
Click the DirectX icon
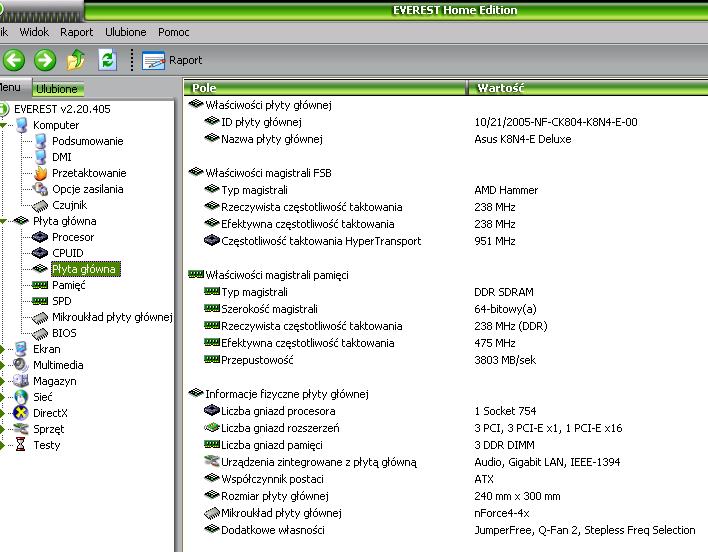pos(21,413)
